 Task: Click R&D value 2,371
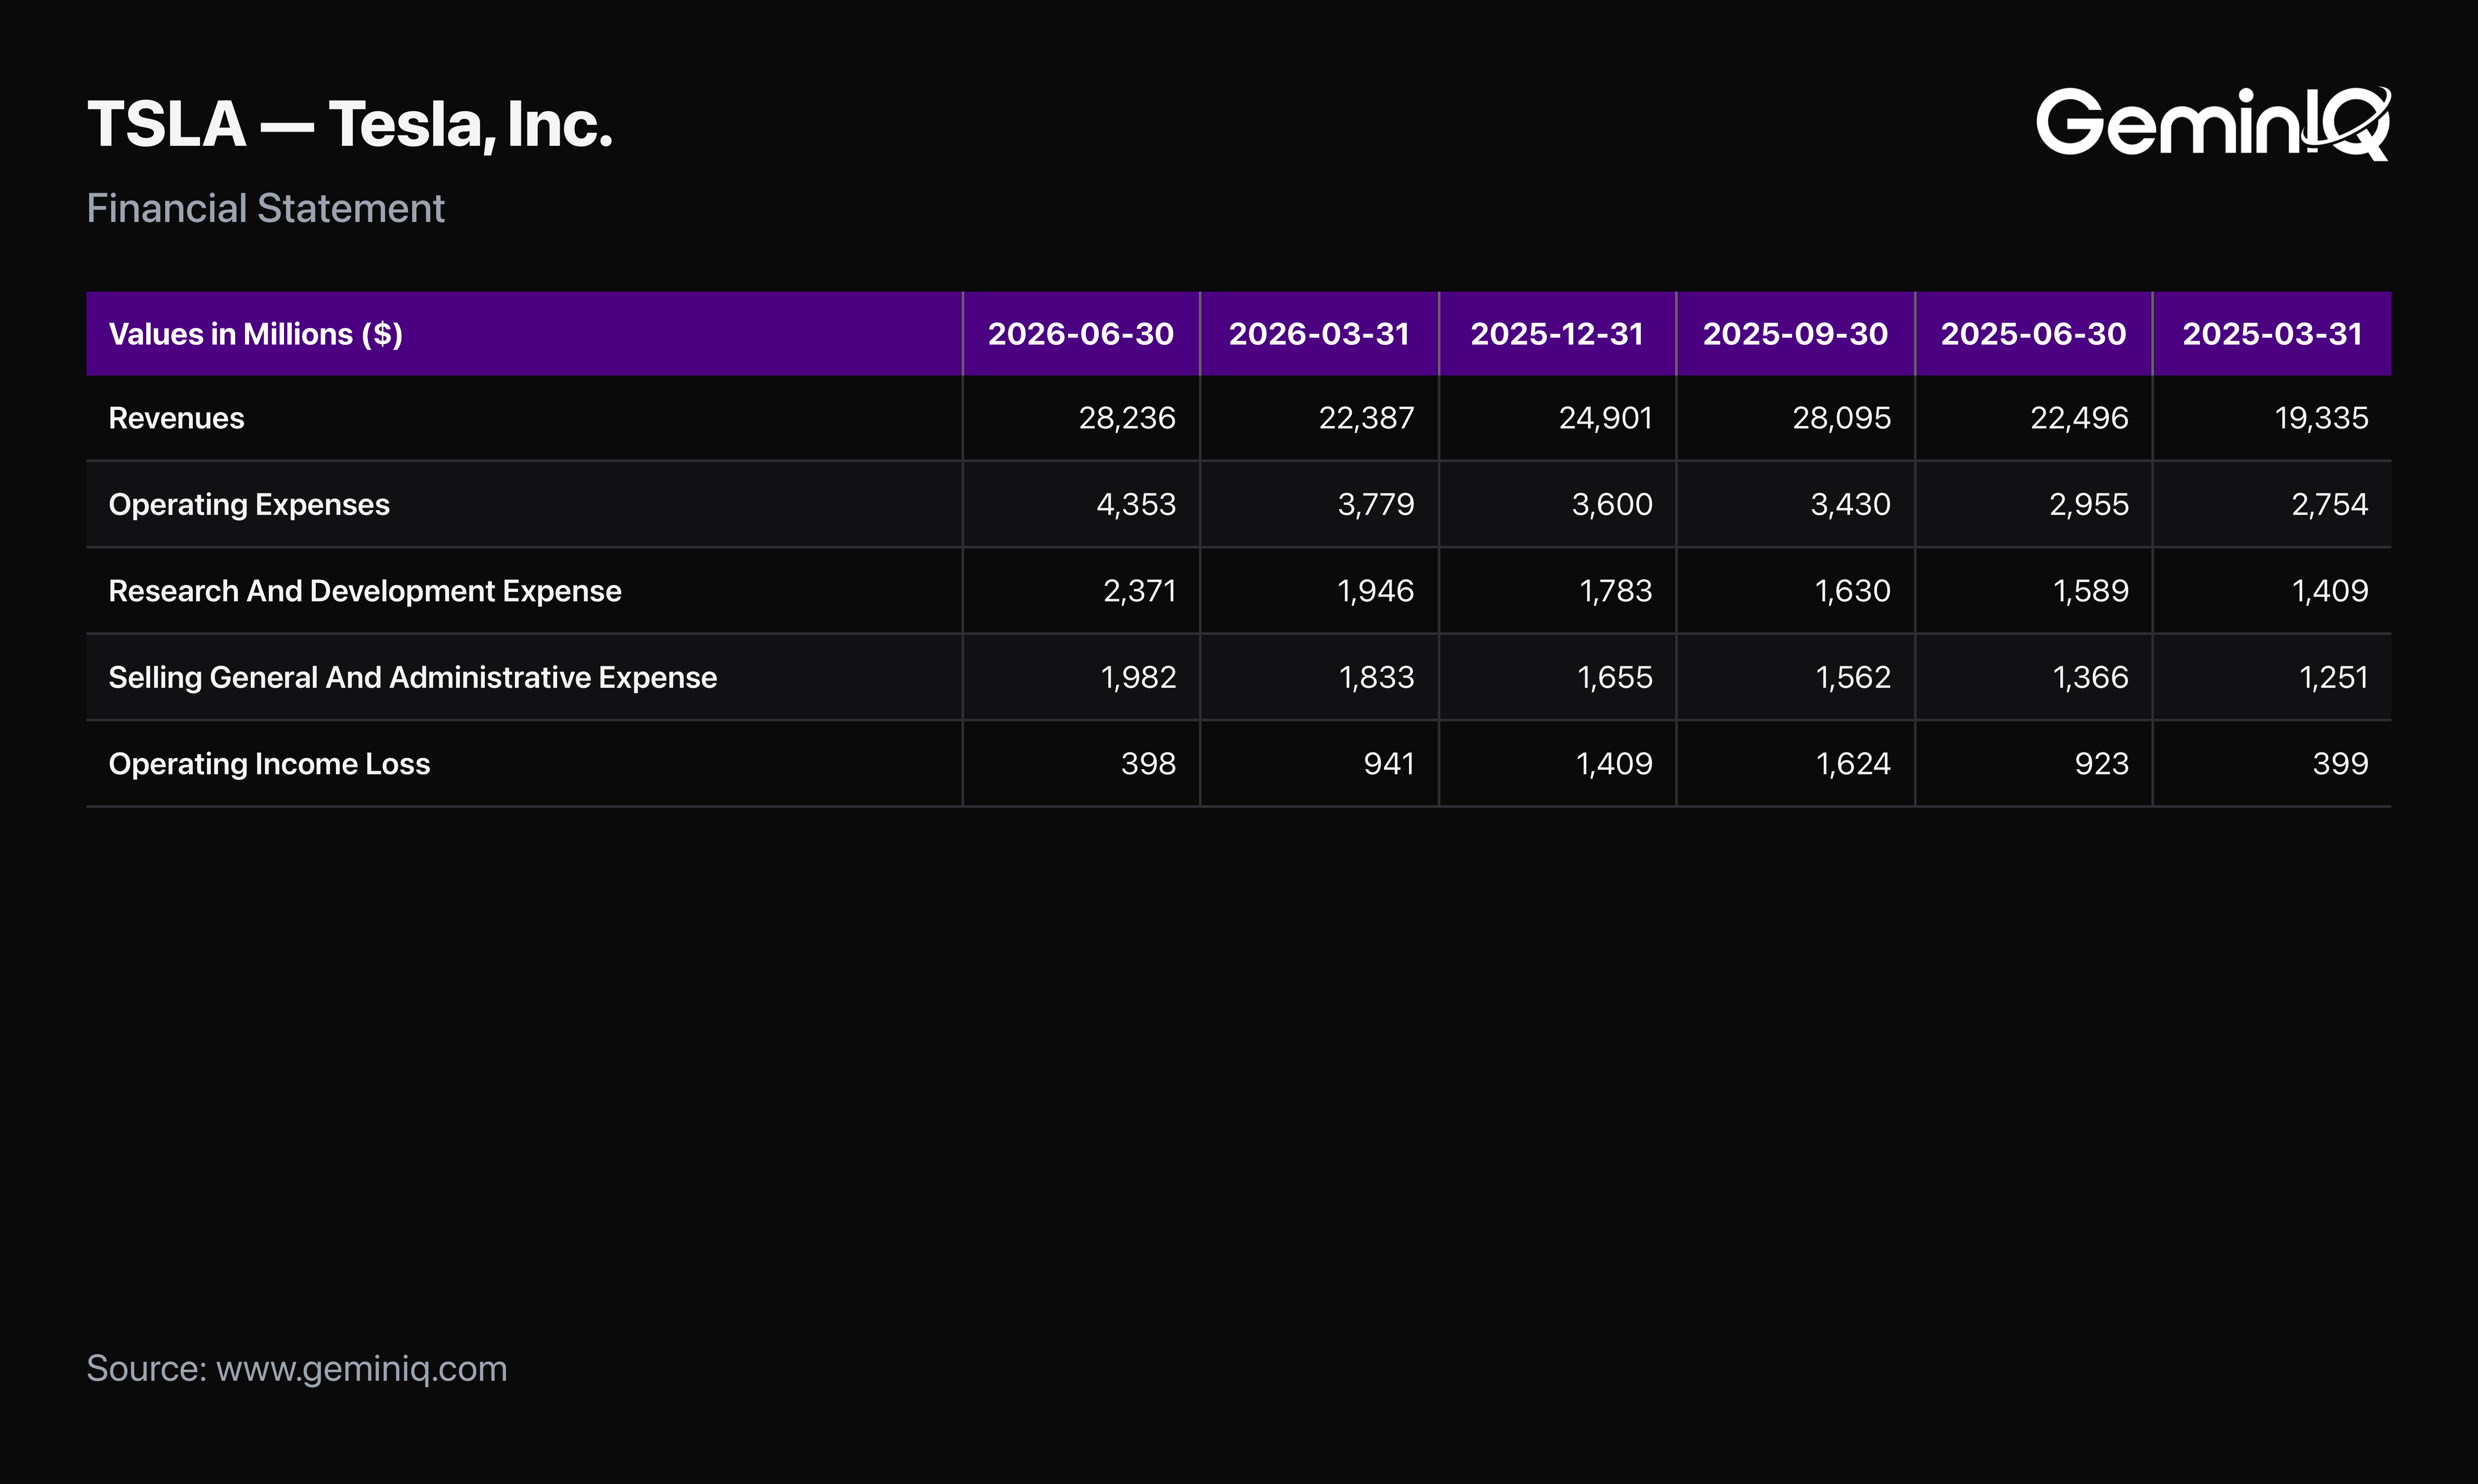point(1140,591)
